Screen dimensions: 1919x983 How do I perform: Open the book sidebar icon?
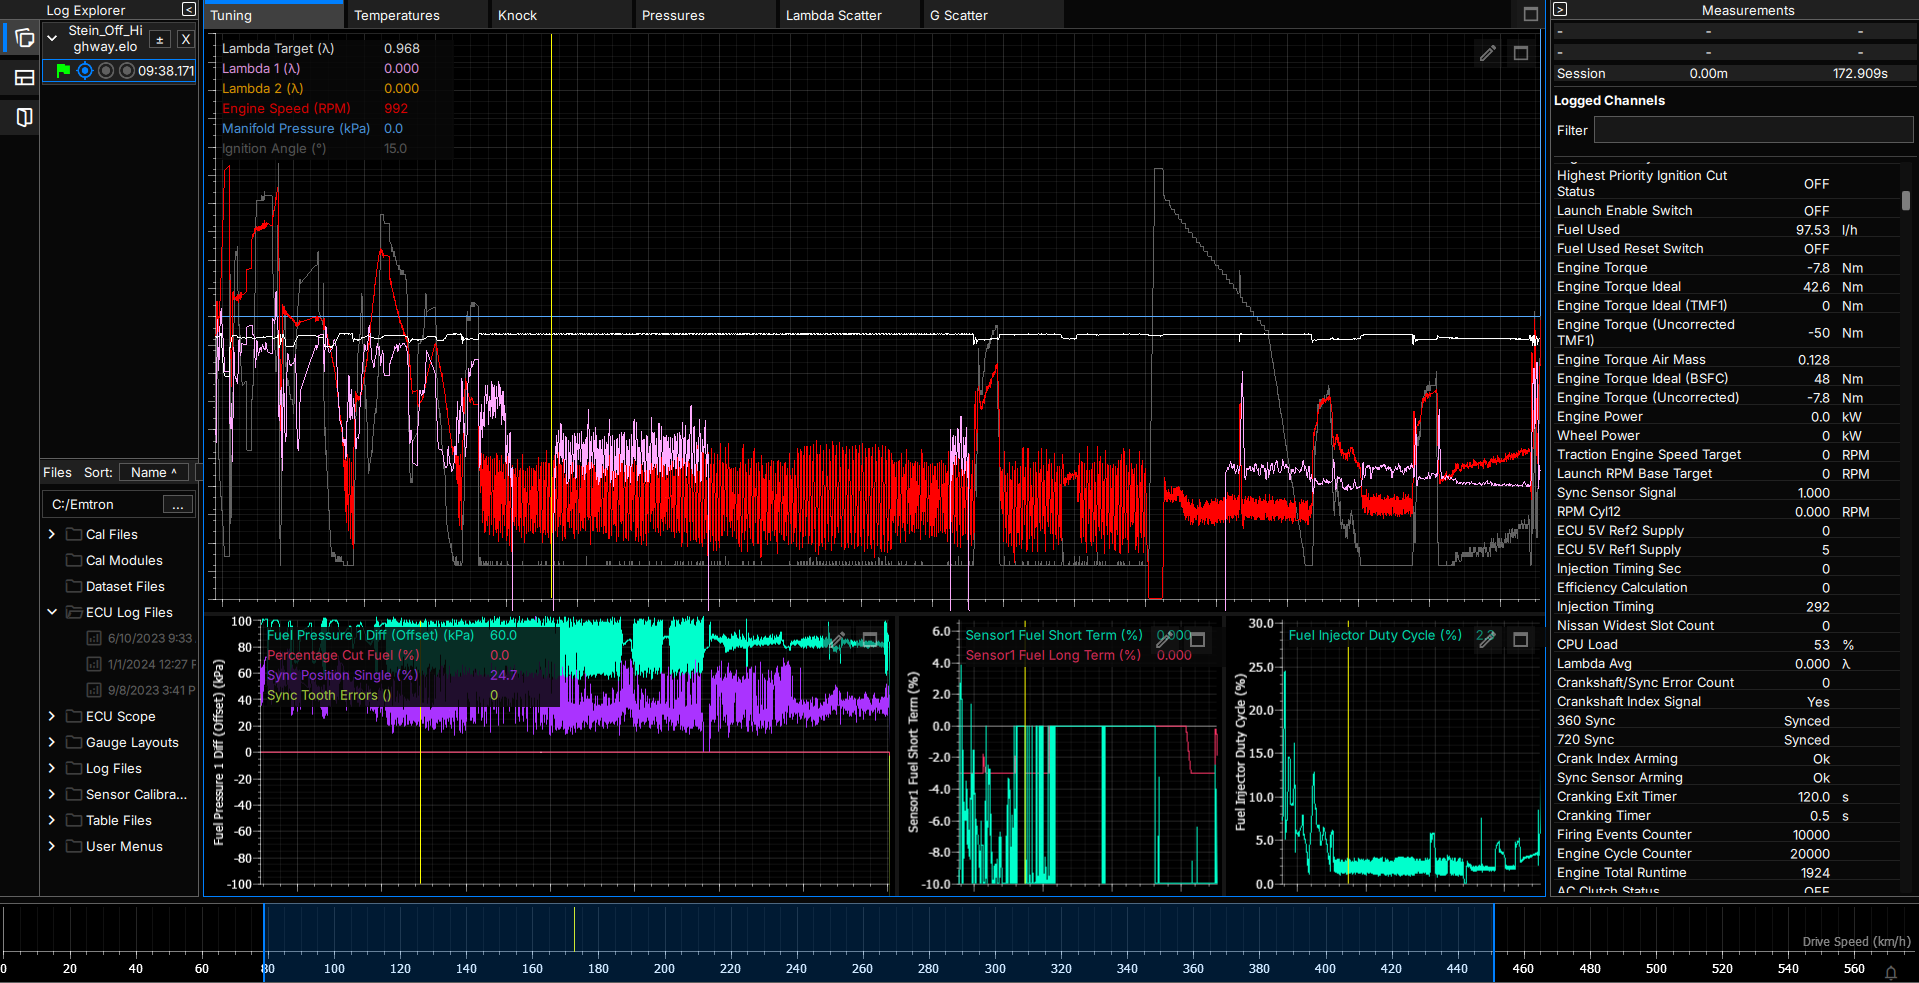(x=24, y=118)
